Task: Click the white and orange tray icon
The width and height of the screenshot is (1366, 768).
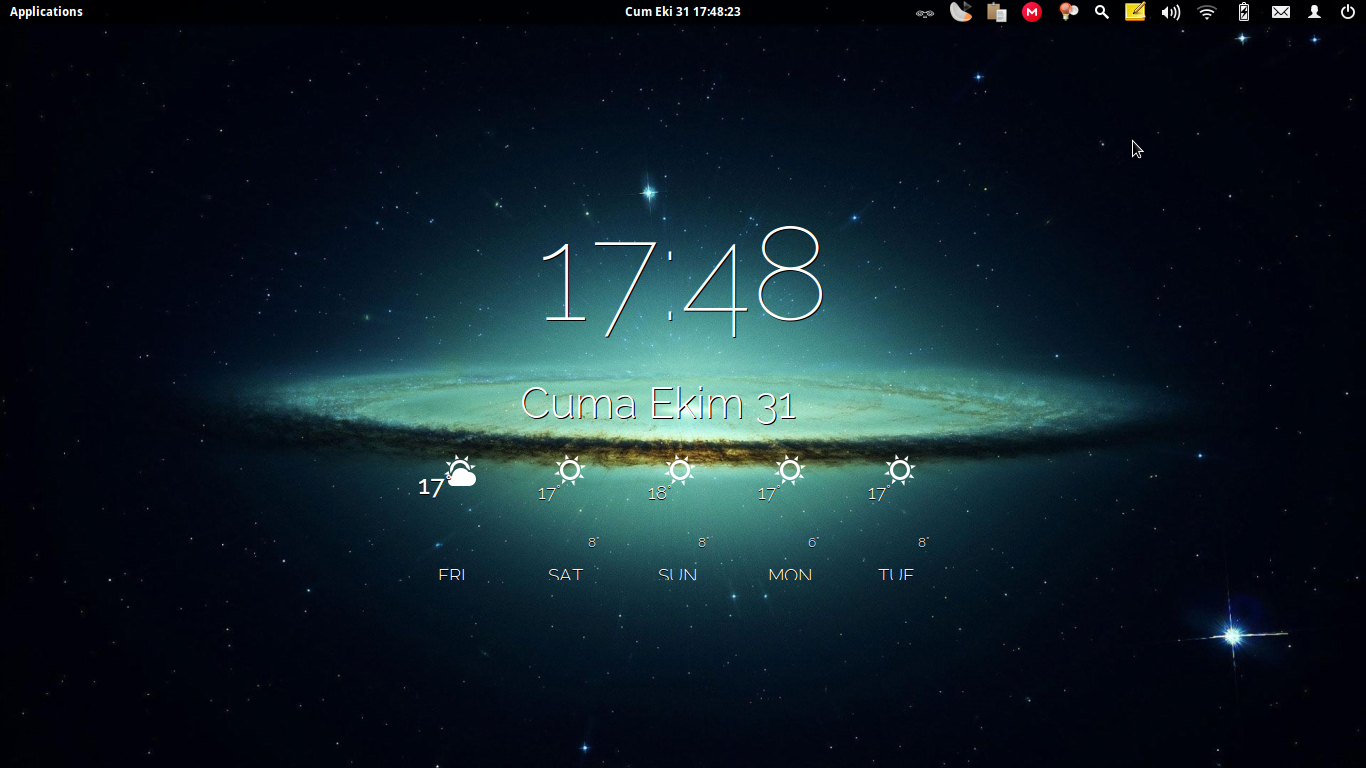Action: tap(961, 12)
